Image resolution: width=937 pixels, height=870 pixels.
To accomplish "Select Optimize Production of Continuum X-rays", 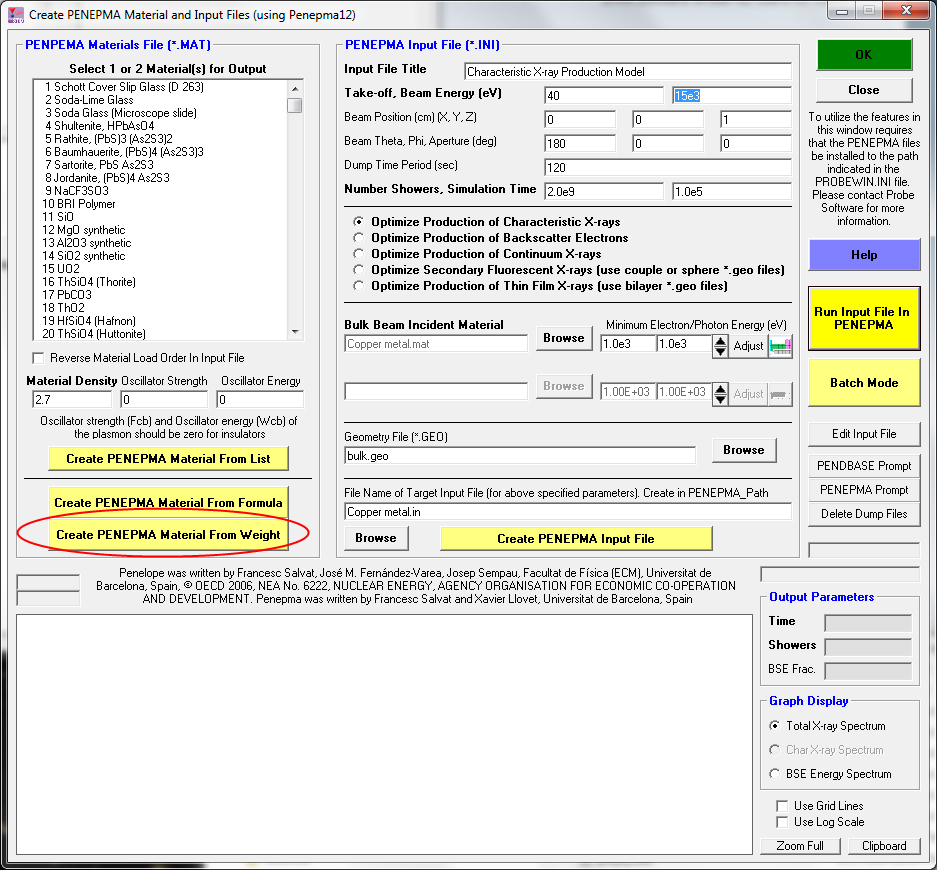I will pyautogui.click(x=360, y=254).
